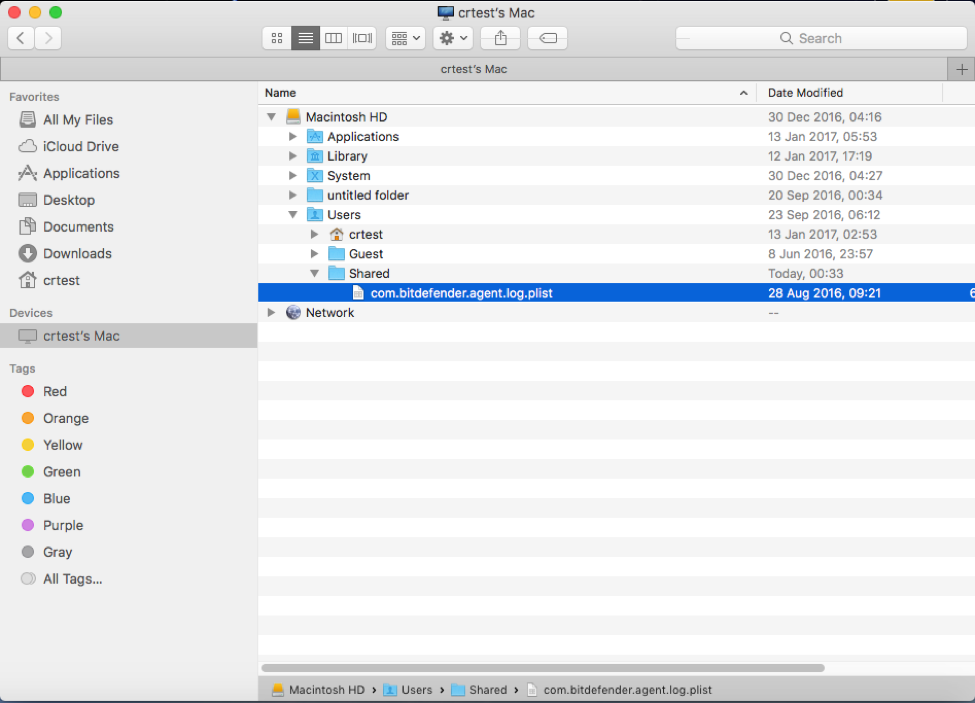Go forward with the right arrow button

pos(48,38)
